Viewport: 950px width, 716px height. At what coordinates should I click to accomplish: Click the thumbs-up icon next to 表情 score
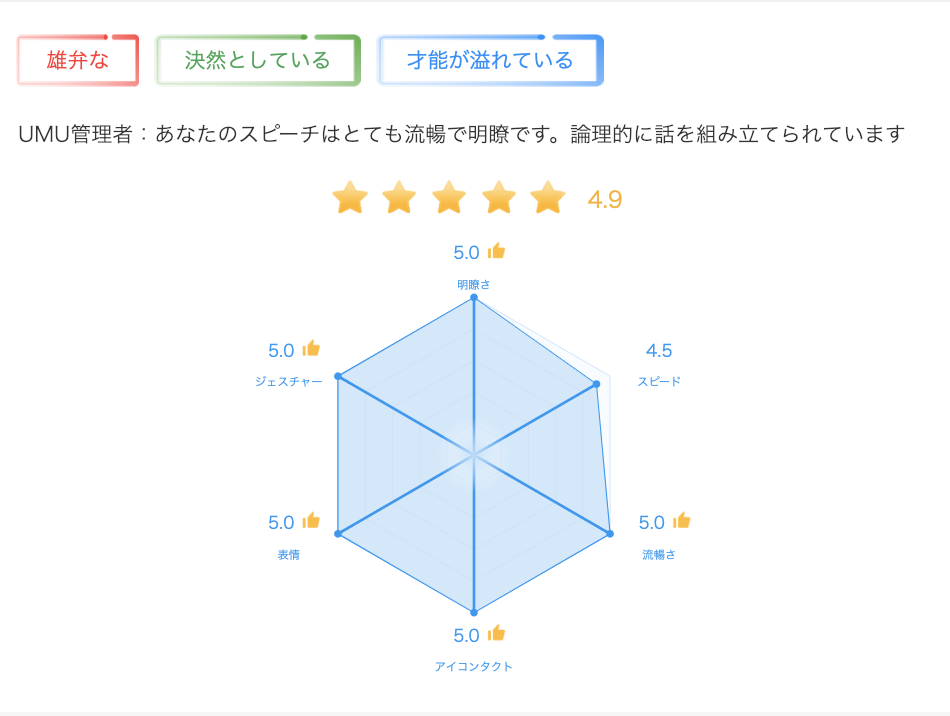coord(311,520)
